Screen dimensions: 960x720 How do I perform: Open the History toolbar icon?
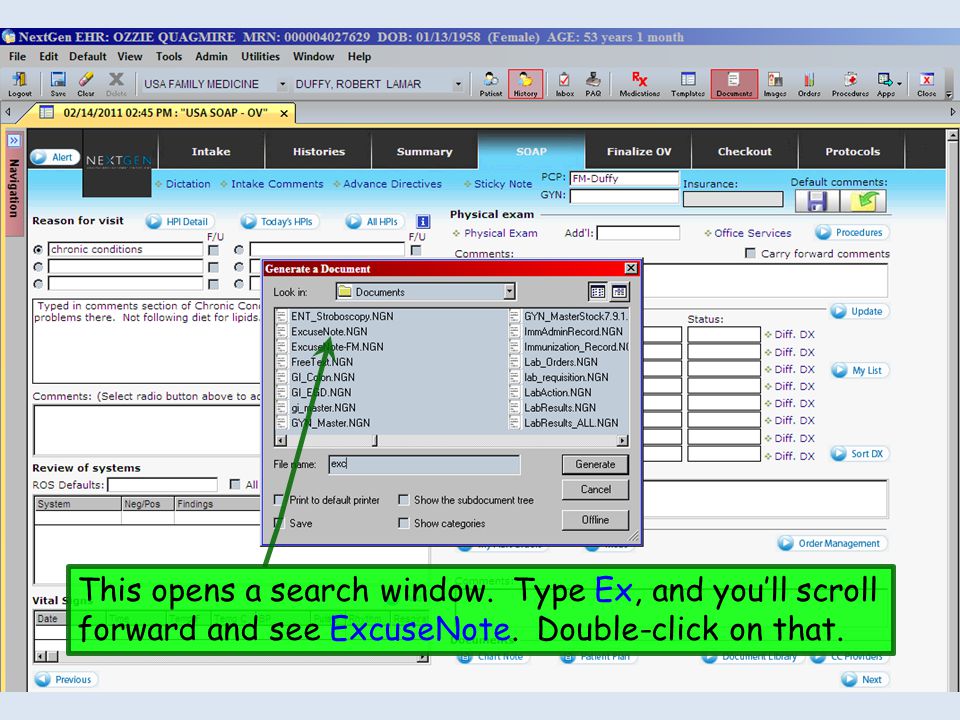pyautogui.click(x=525, y=84)
